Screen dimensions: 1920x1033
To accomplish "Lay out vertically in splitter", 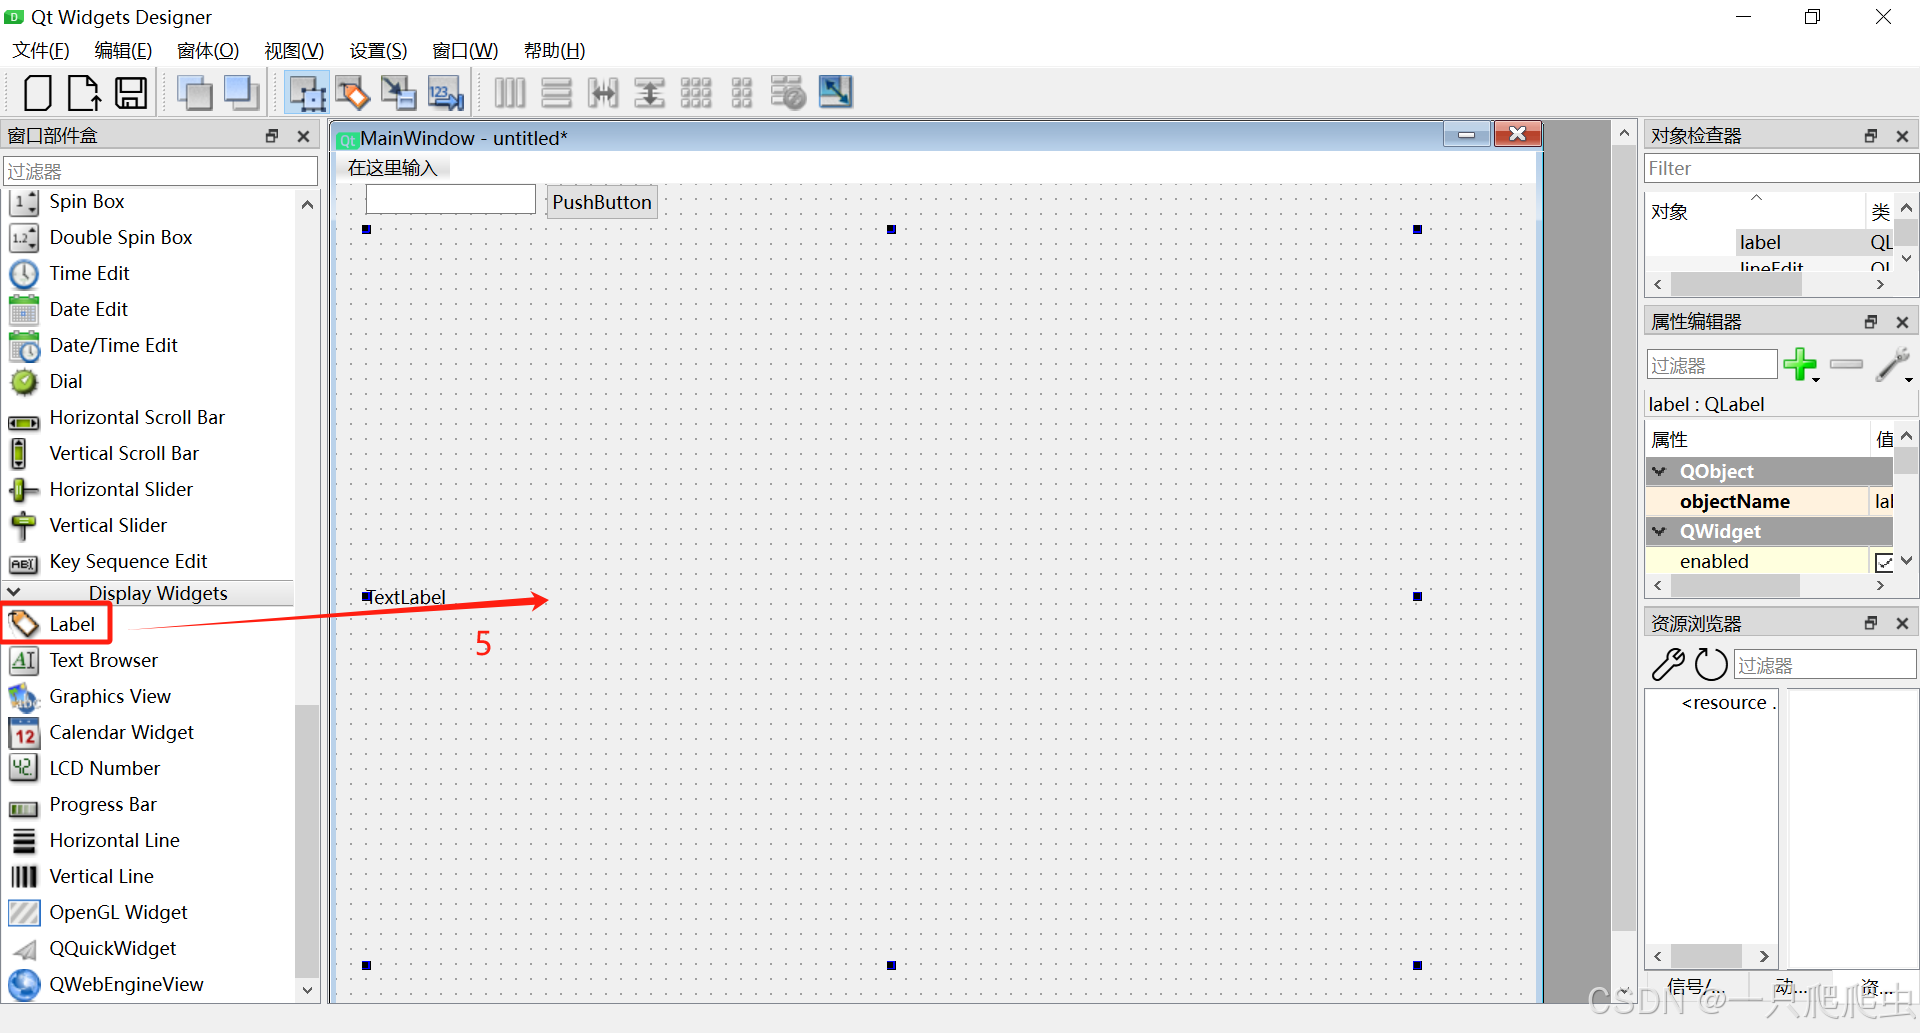I will click(x=650, y=93).
